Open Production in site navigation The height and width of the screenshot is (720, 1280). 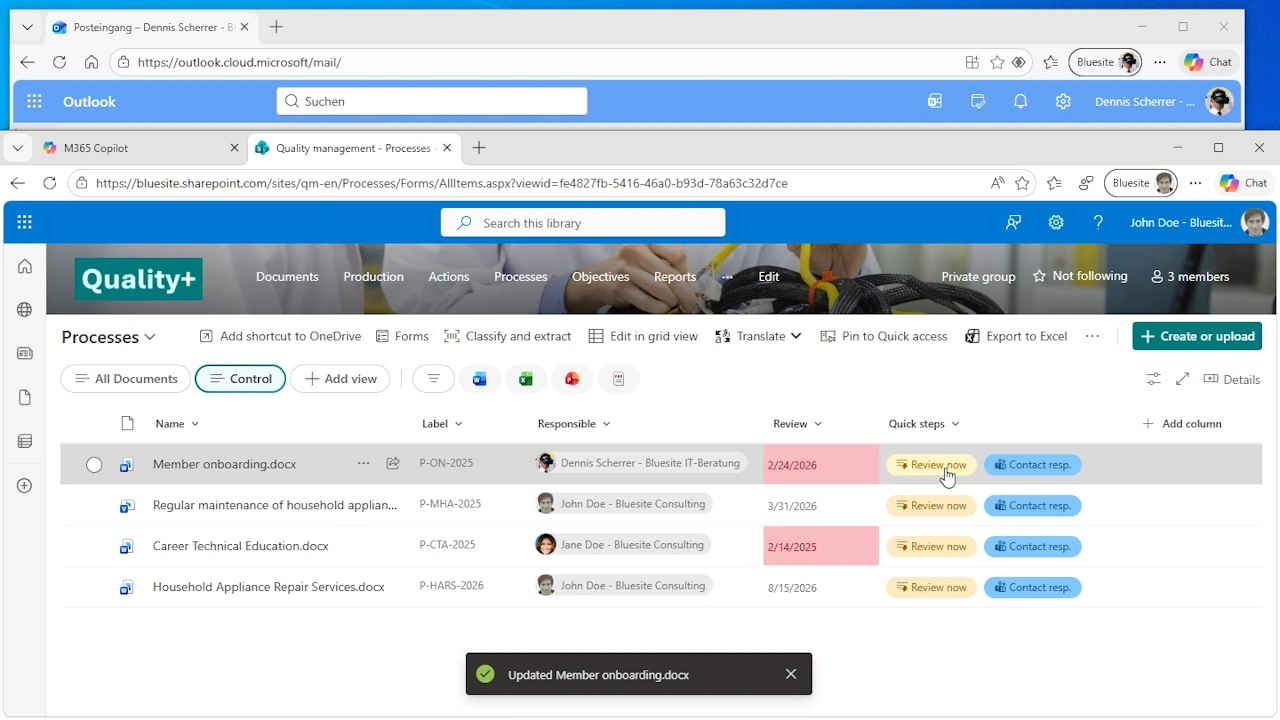[373, 277]
